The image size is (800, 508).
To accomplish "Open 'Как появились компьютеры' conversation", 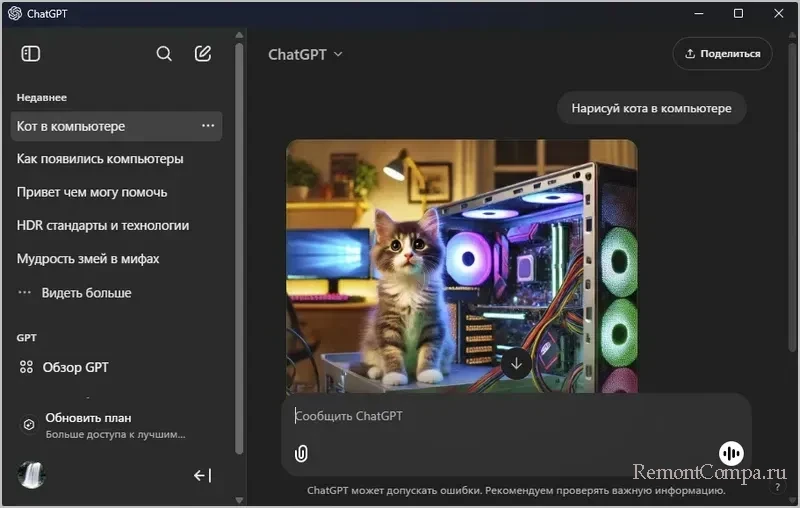I will 100,159.
